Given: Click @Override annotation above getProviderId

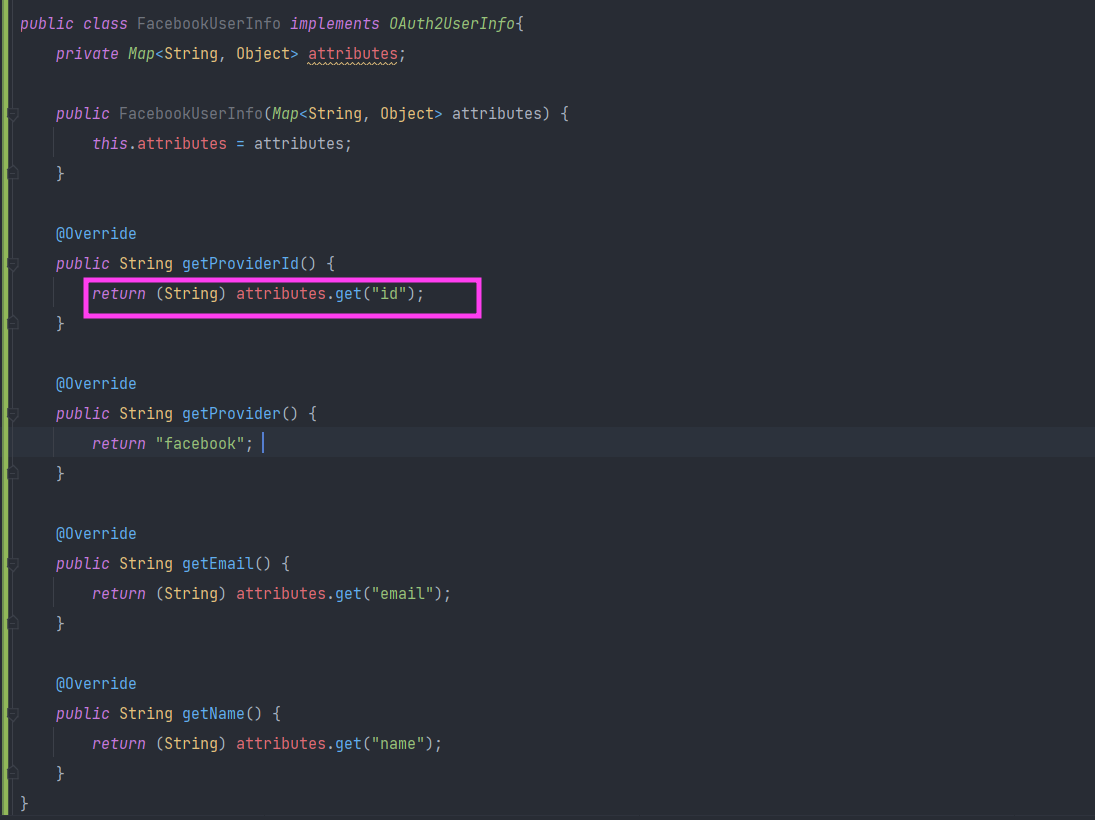Looking at the screenshot, I should click(96, 234).
